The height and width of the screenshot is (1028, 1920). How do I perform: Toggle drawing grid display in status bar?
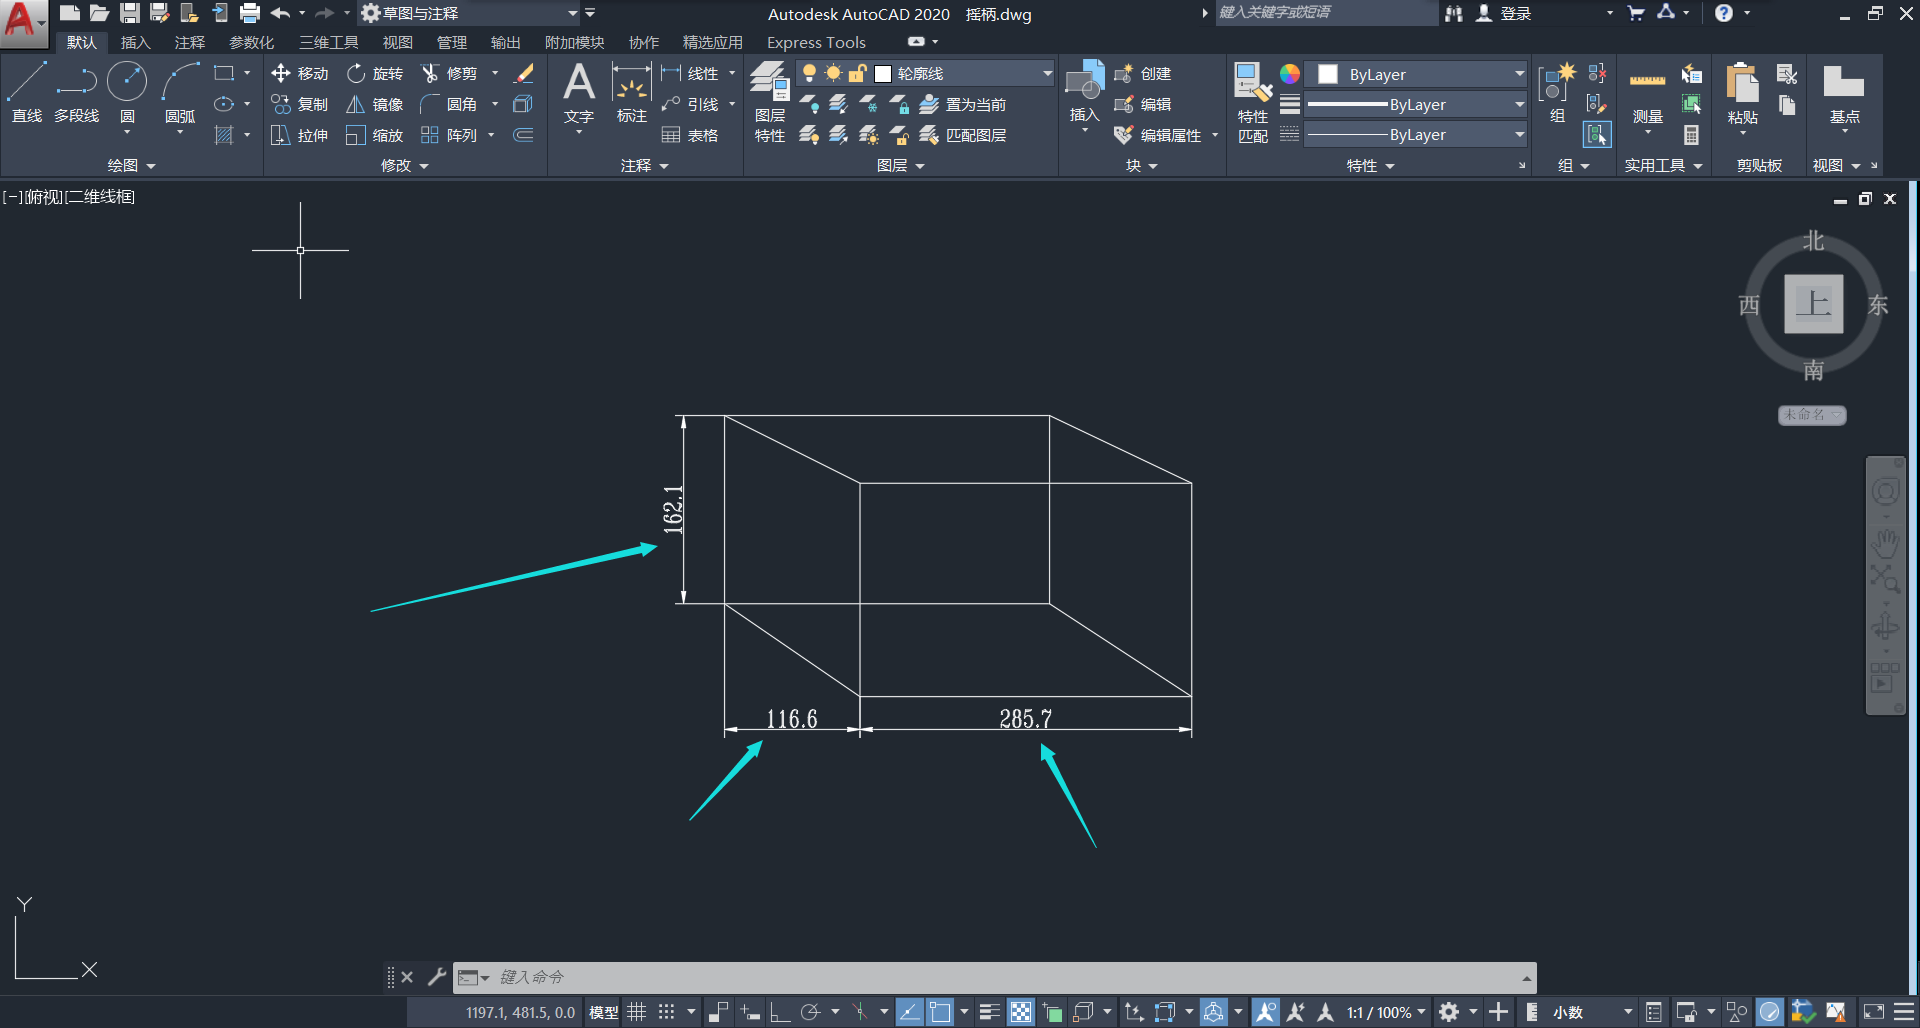coord(637,1012)
